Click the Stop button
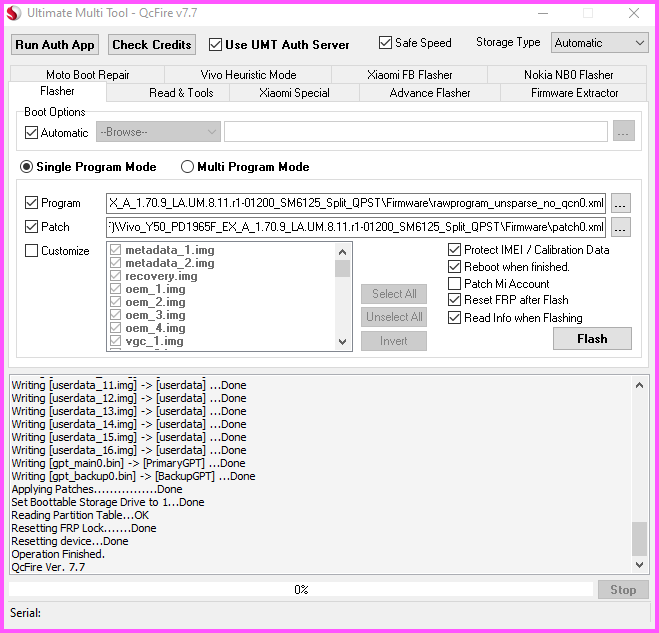The height and width of the screenshot is (633, 659). coord(623,590)
